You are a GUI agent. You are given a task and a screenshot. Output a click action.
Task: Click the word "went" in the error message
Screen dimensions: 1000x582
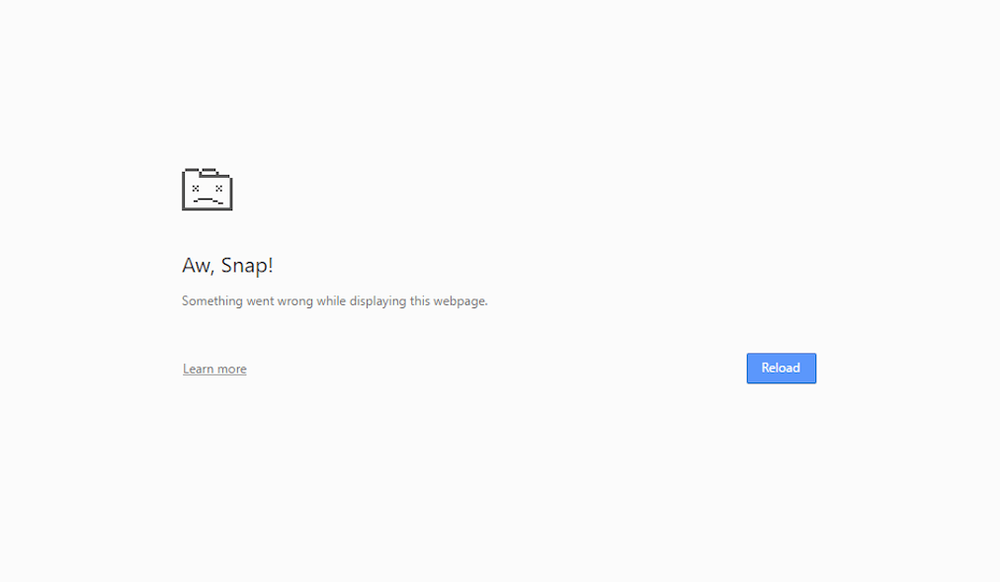(260, 301)
